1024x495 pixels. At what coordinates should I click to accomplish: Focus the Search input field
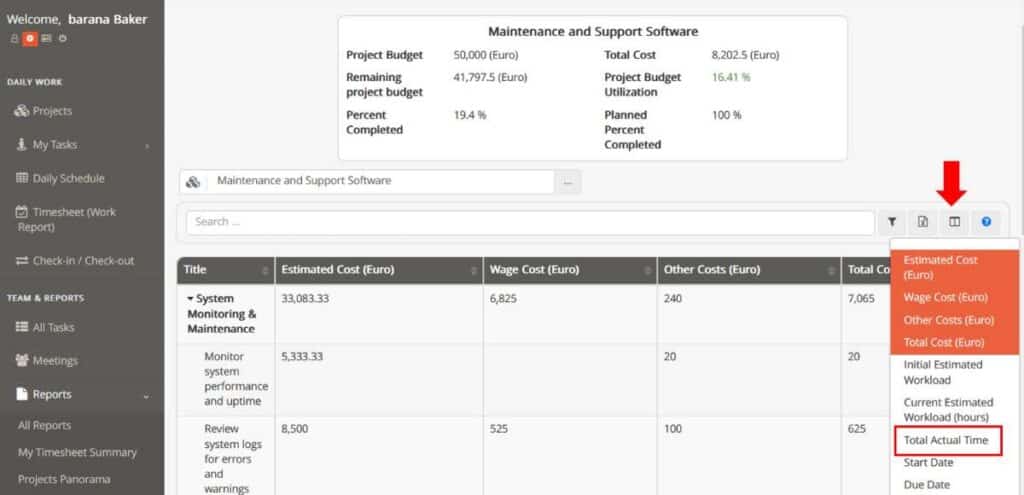coord(530,222)
